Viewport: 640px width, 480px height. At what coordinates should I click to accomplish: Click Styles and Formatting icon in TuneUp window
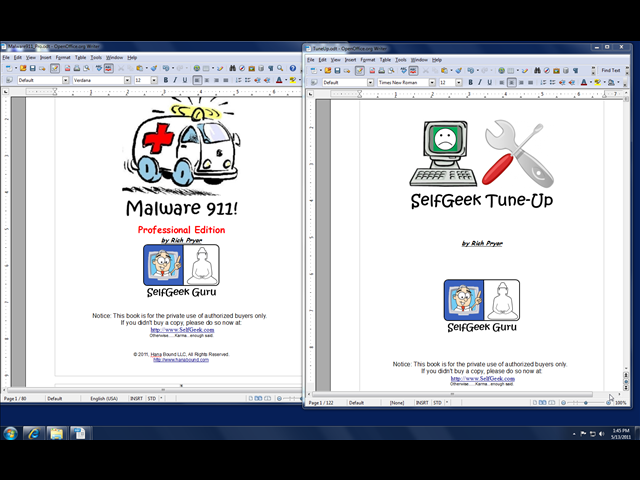tap(314, 82)
